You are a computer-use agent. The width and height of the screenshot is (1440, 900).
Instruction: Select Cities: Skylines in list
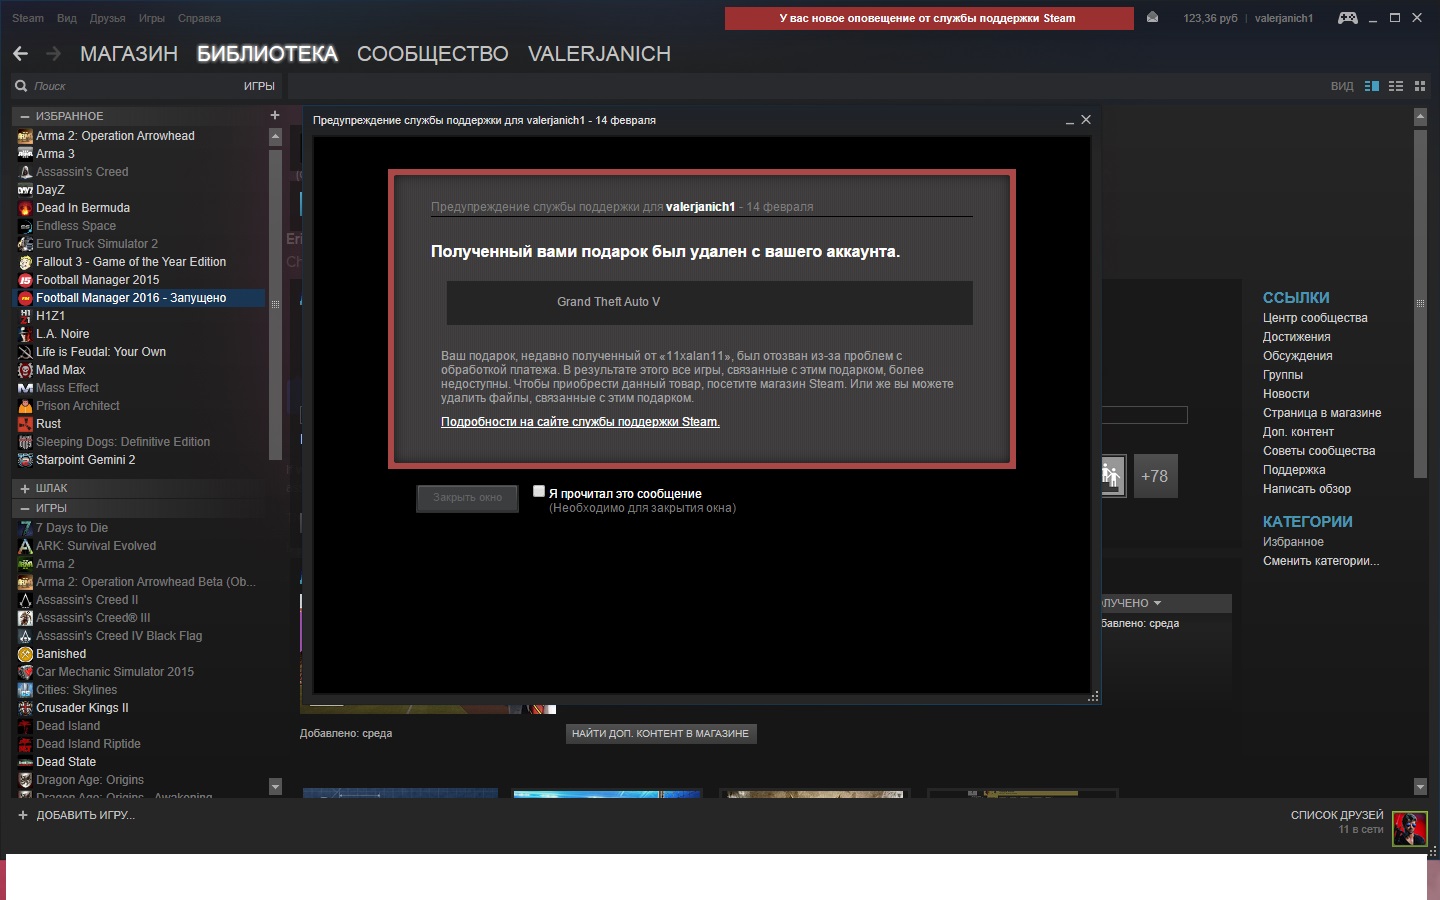(76, 690)
